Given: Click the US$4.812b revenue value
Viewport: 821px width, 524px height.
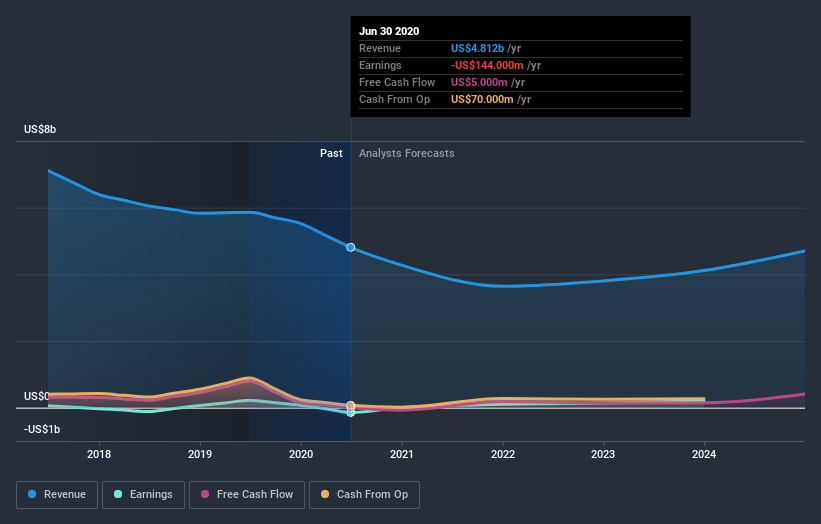Looking at the screenshot, I should tap(478, 48).
